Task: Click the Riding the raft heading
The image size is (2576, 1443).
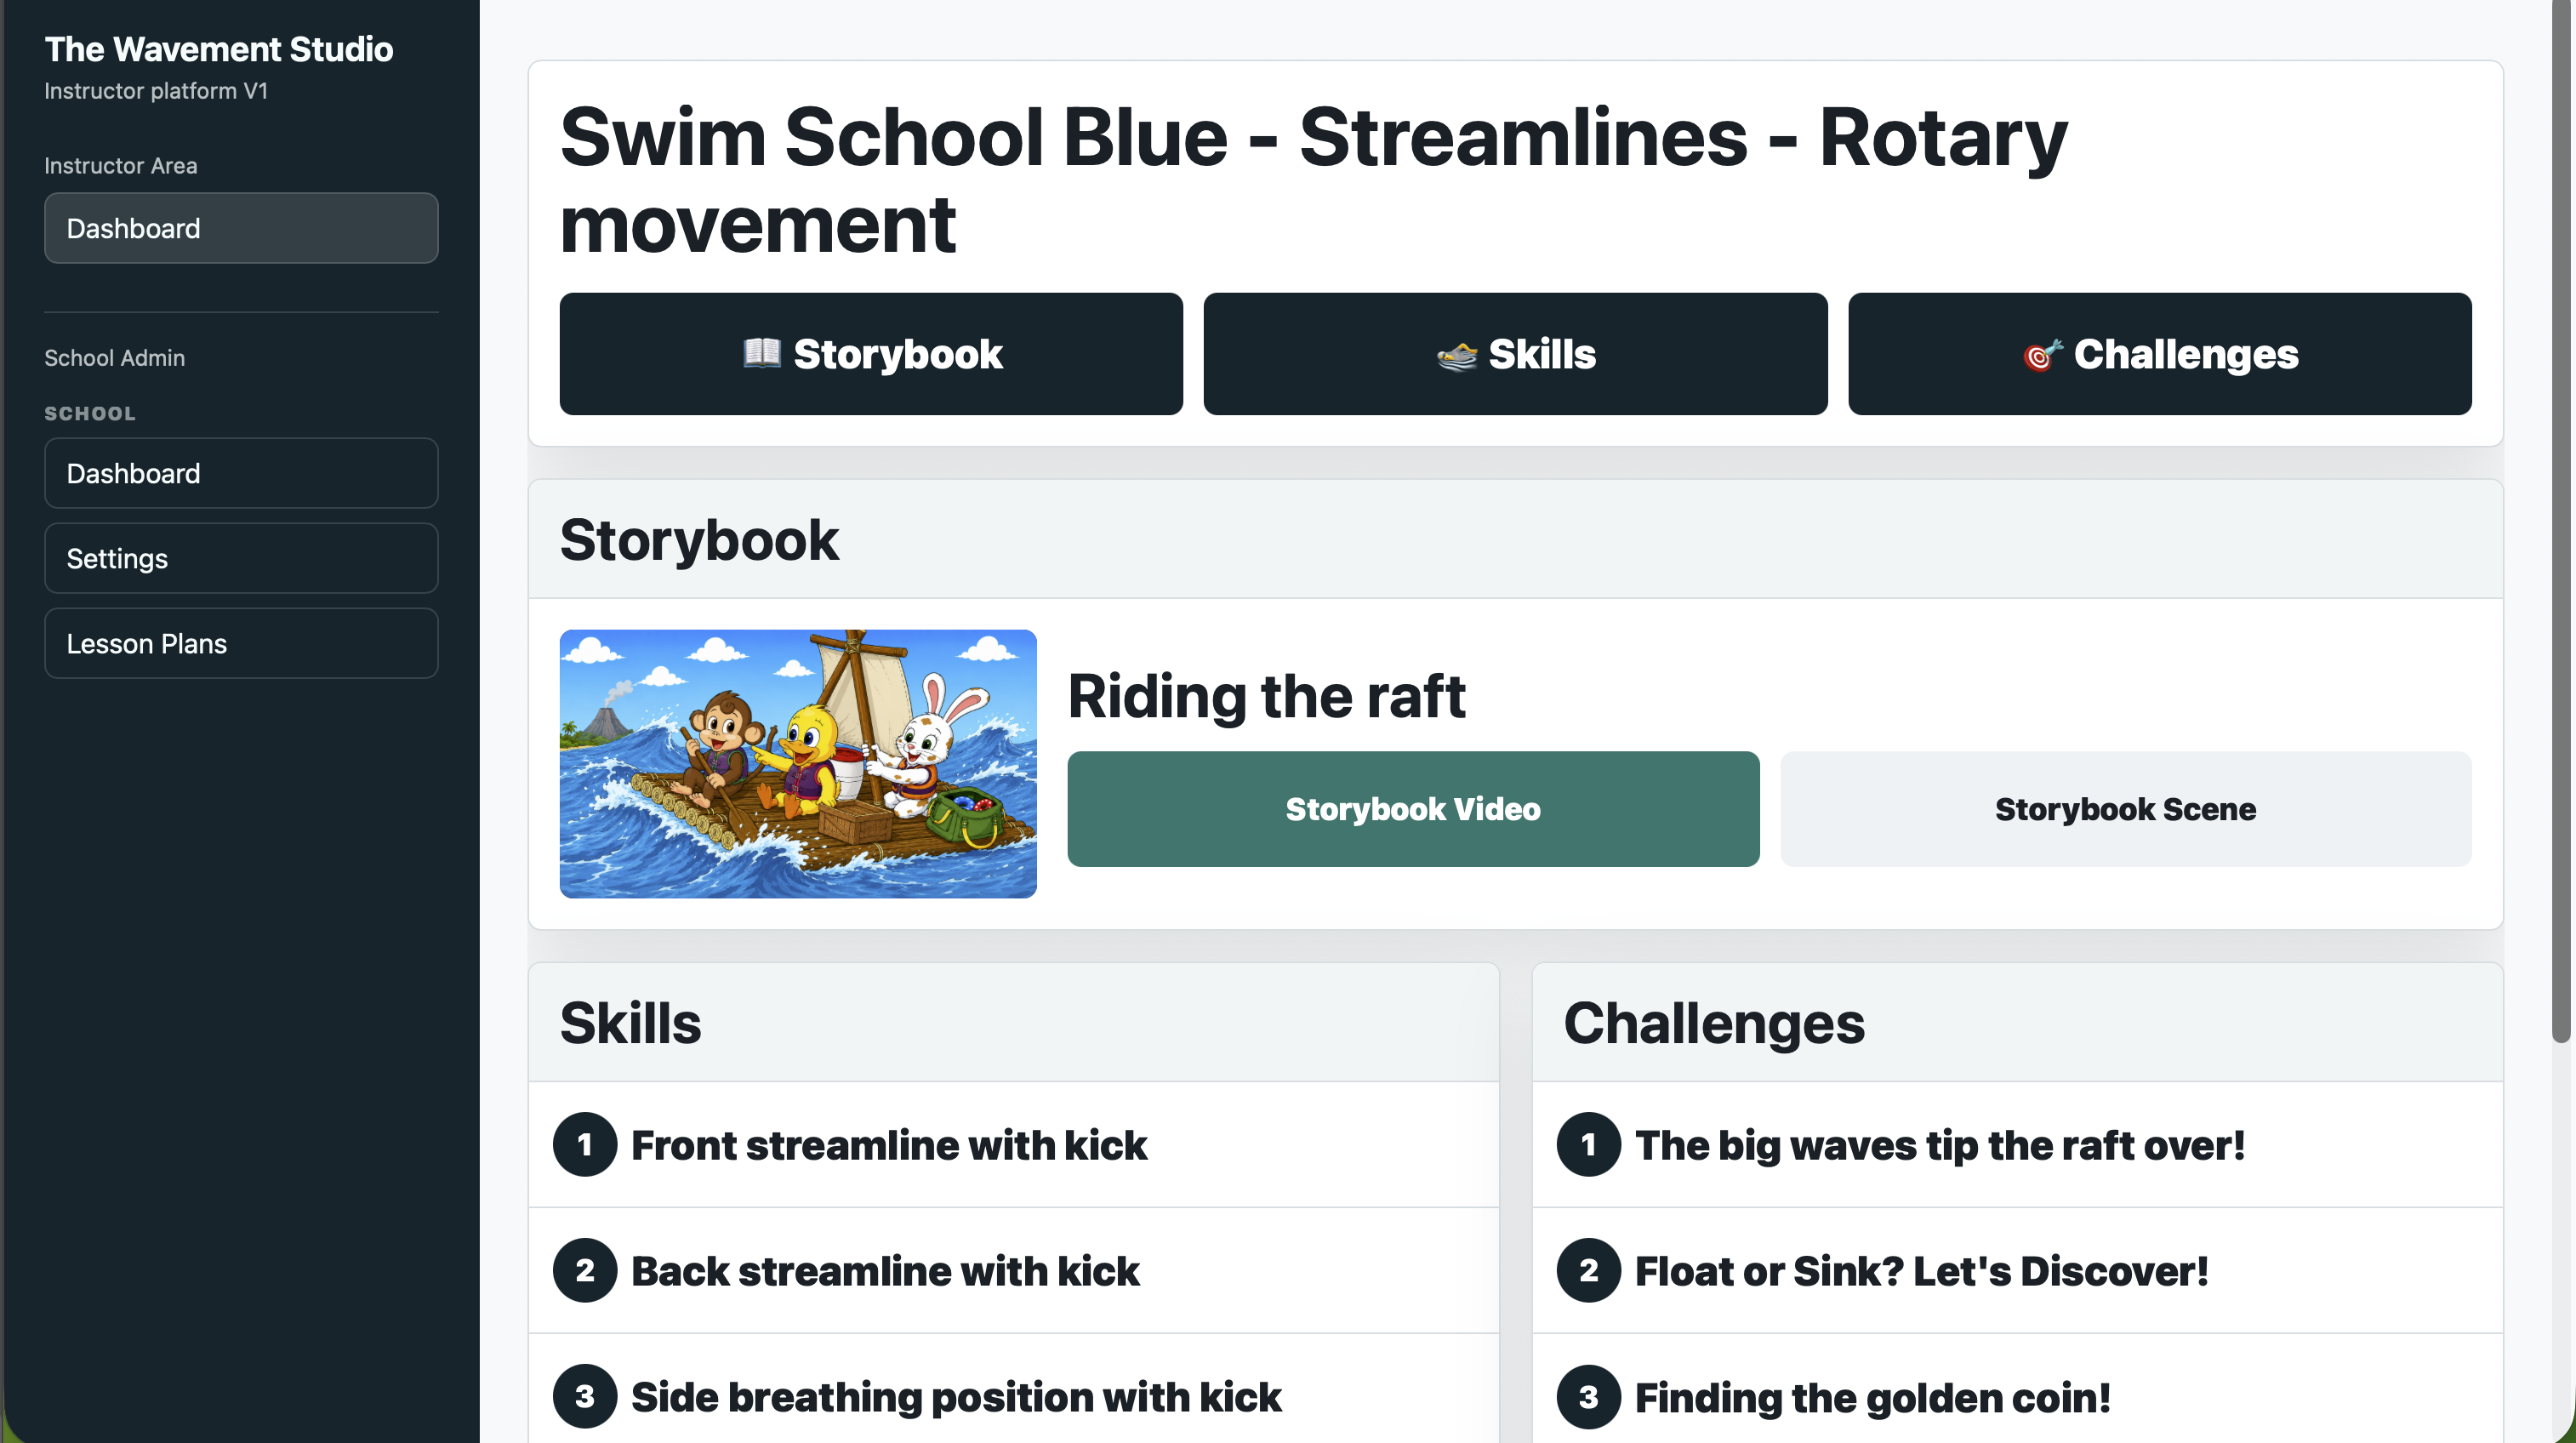Action: coord(1266,695)
